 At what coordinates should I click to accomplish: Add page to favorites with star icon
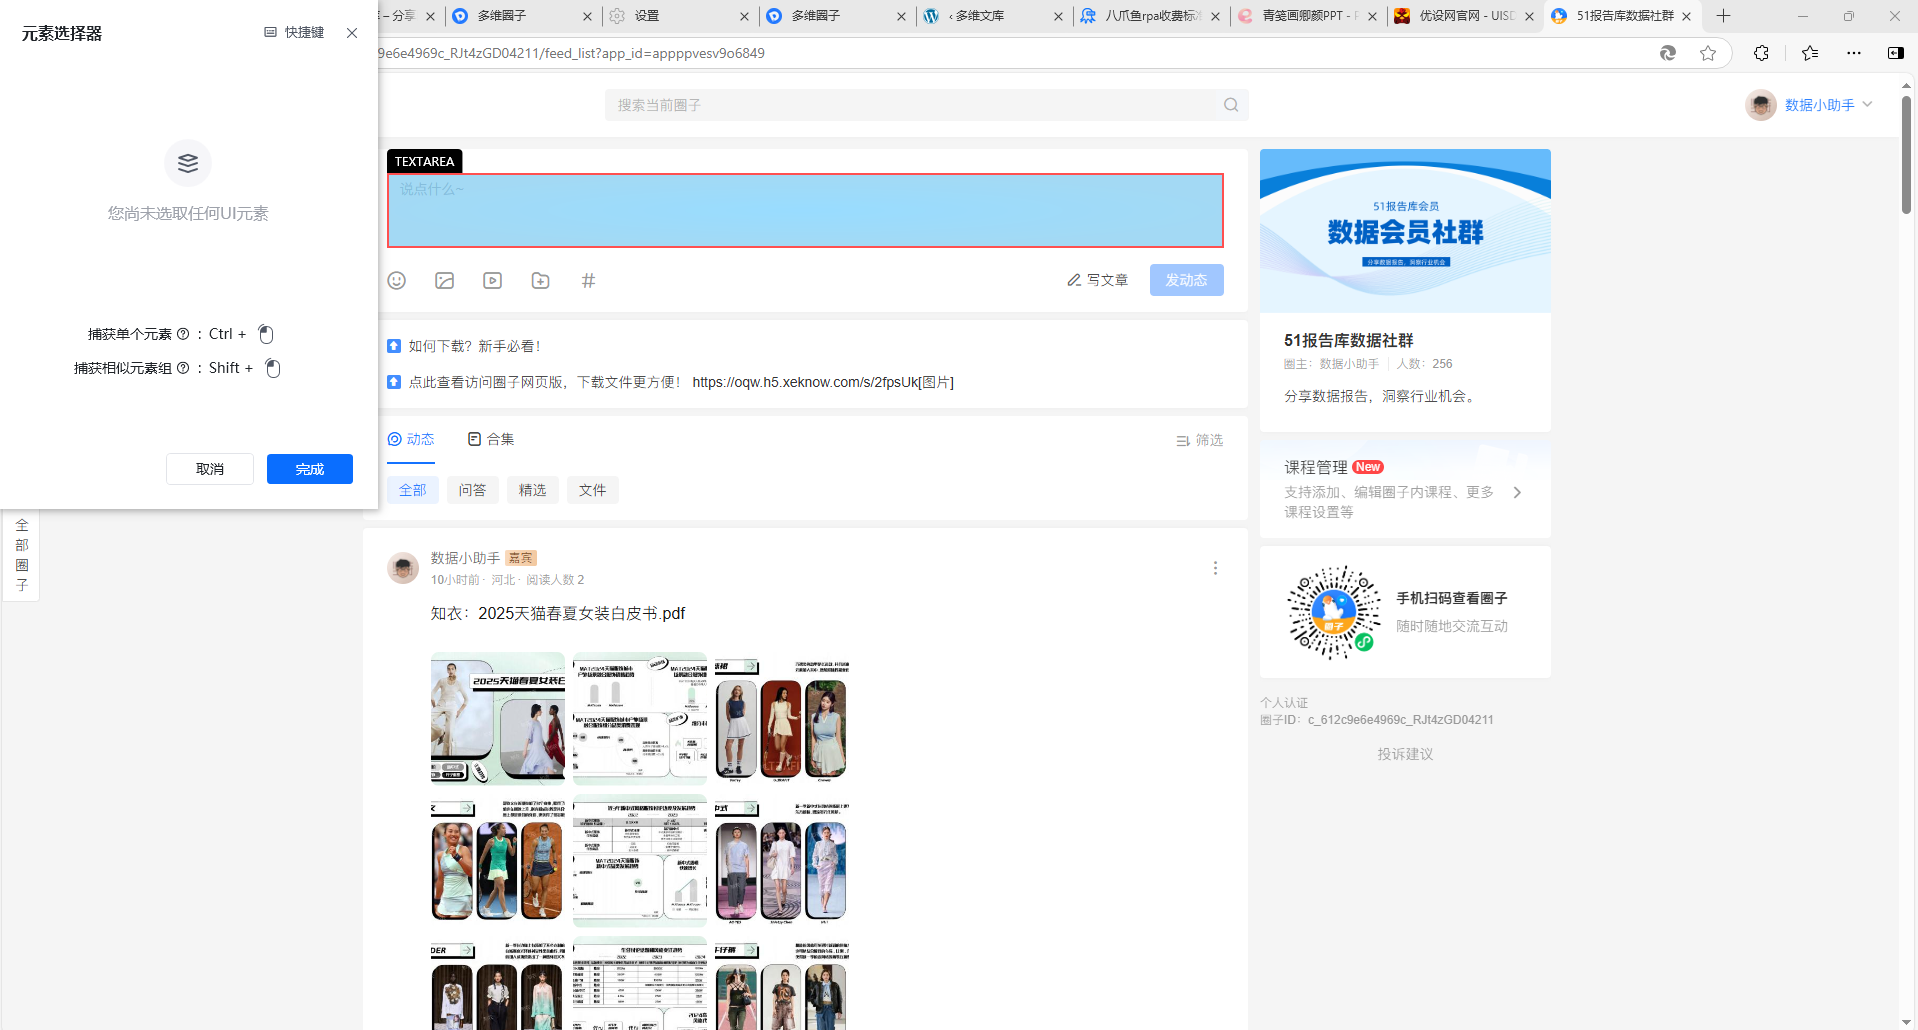(x=1708, y=53)
